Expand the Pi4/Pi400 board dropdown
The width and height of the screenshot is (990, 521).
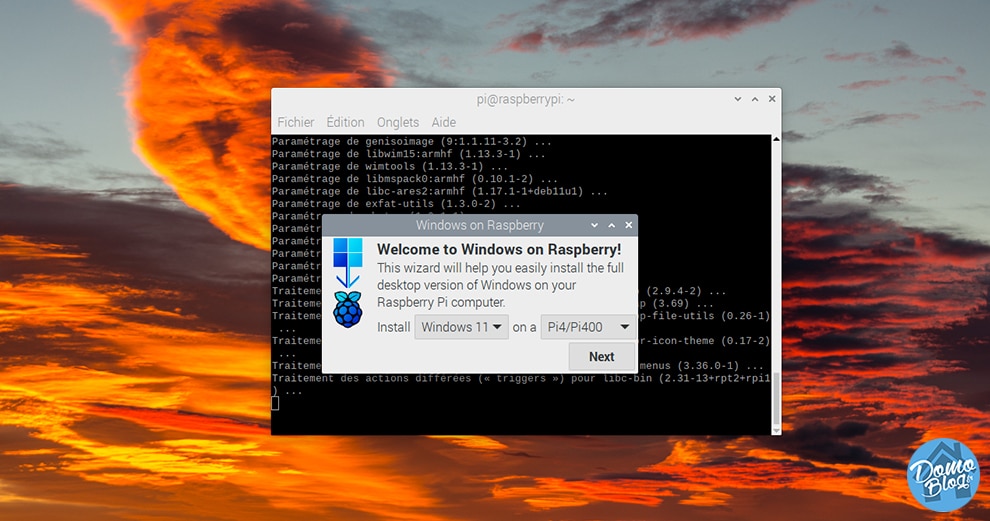588,327
